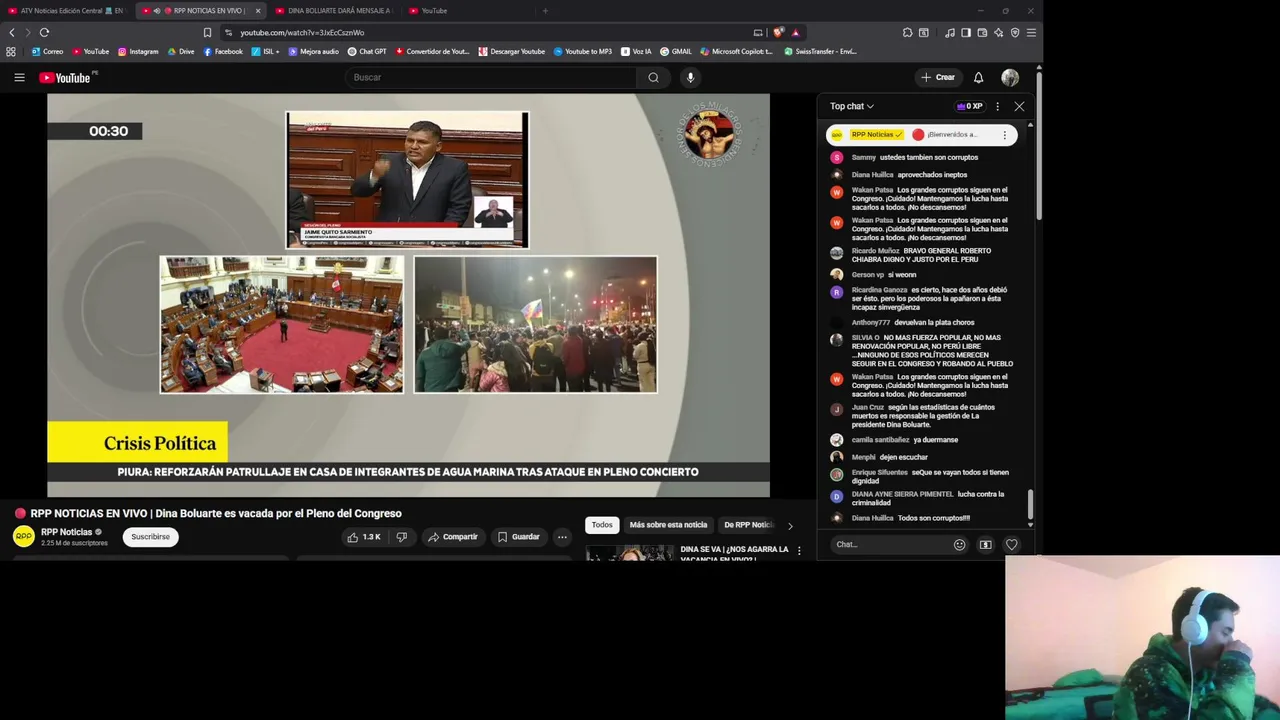Close the live chat panel
Screen dimensions: 1280x720
coord(1019,106)
